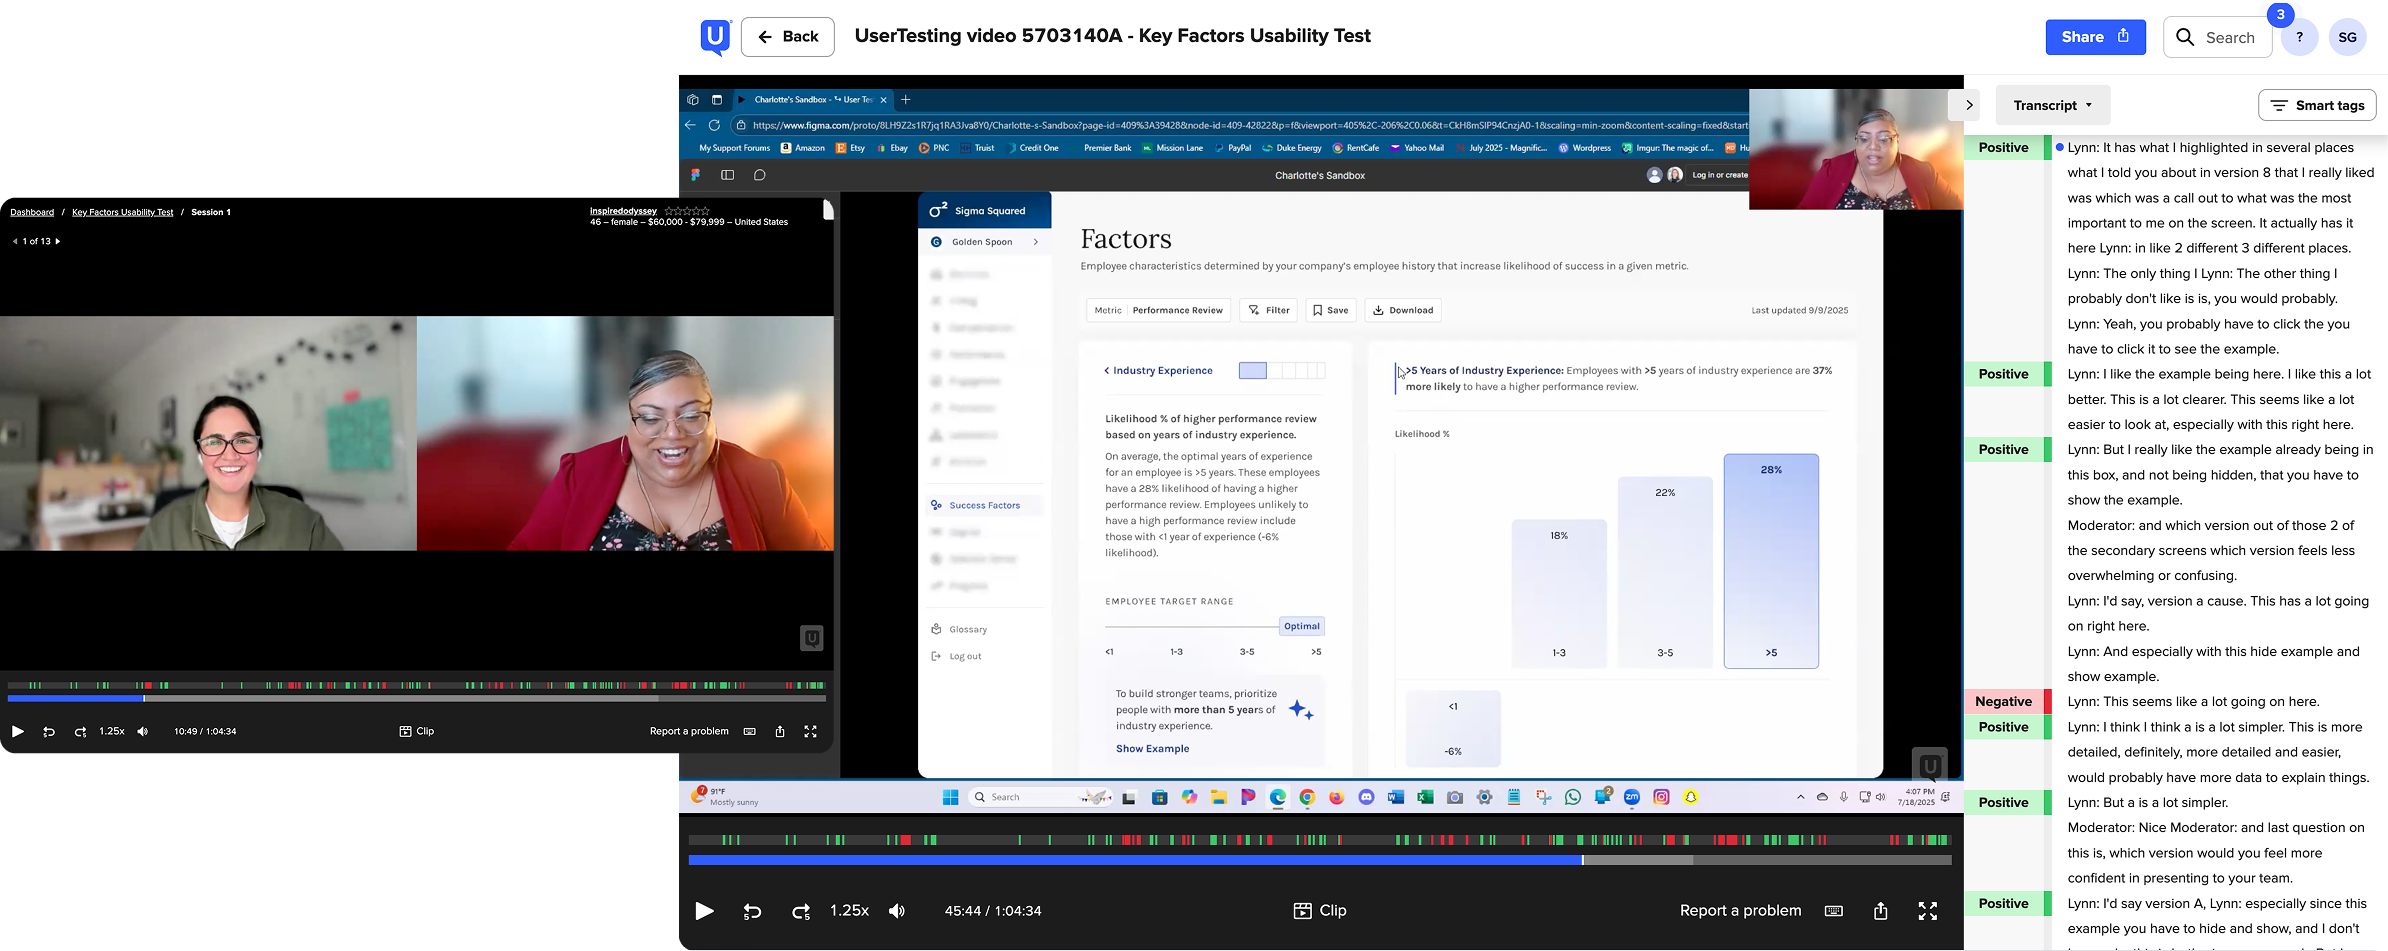Rewind using the large skip-back icon
Image resolution: width=2388 pixels, height=951 pixels.
pos(752,911)
